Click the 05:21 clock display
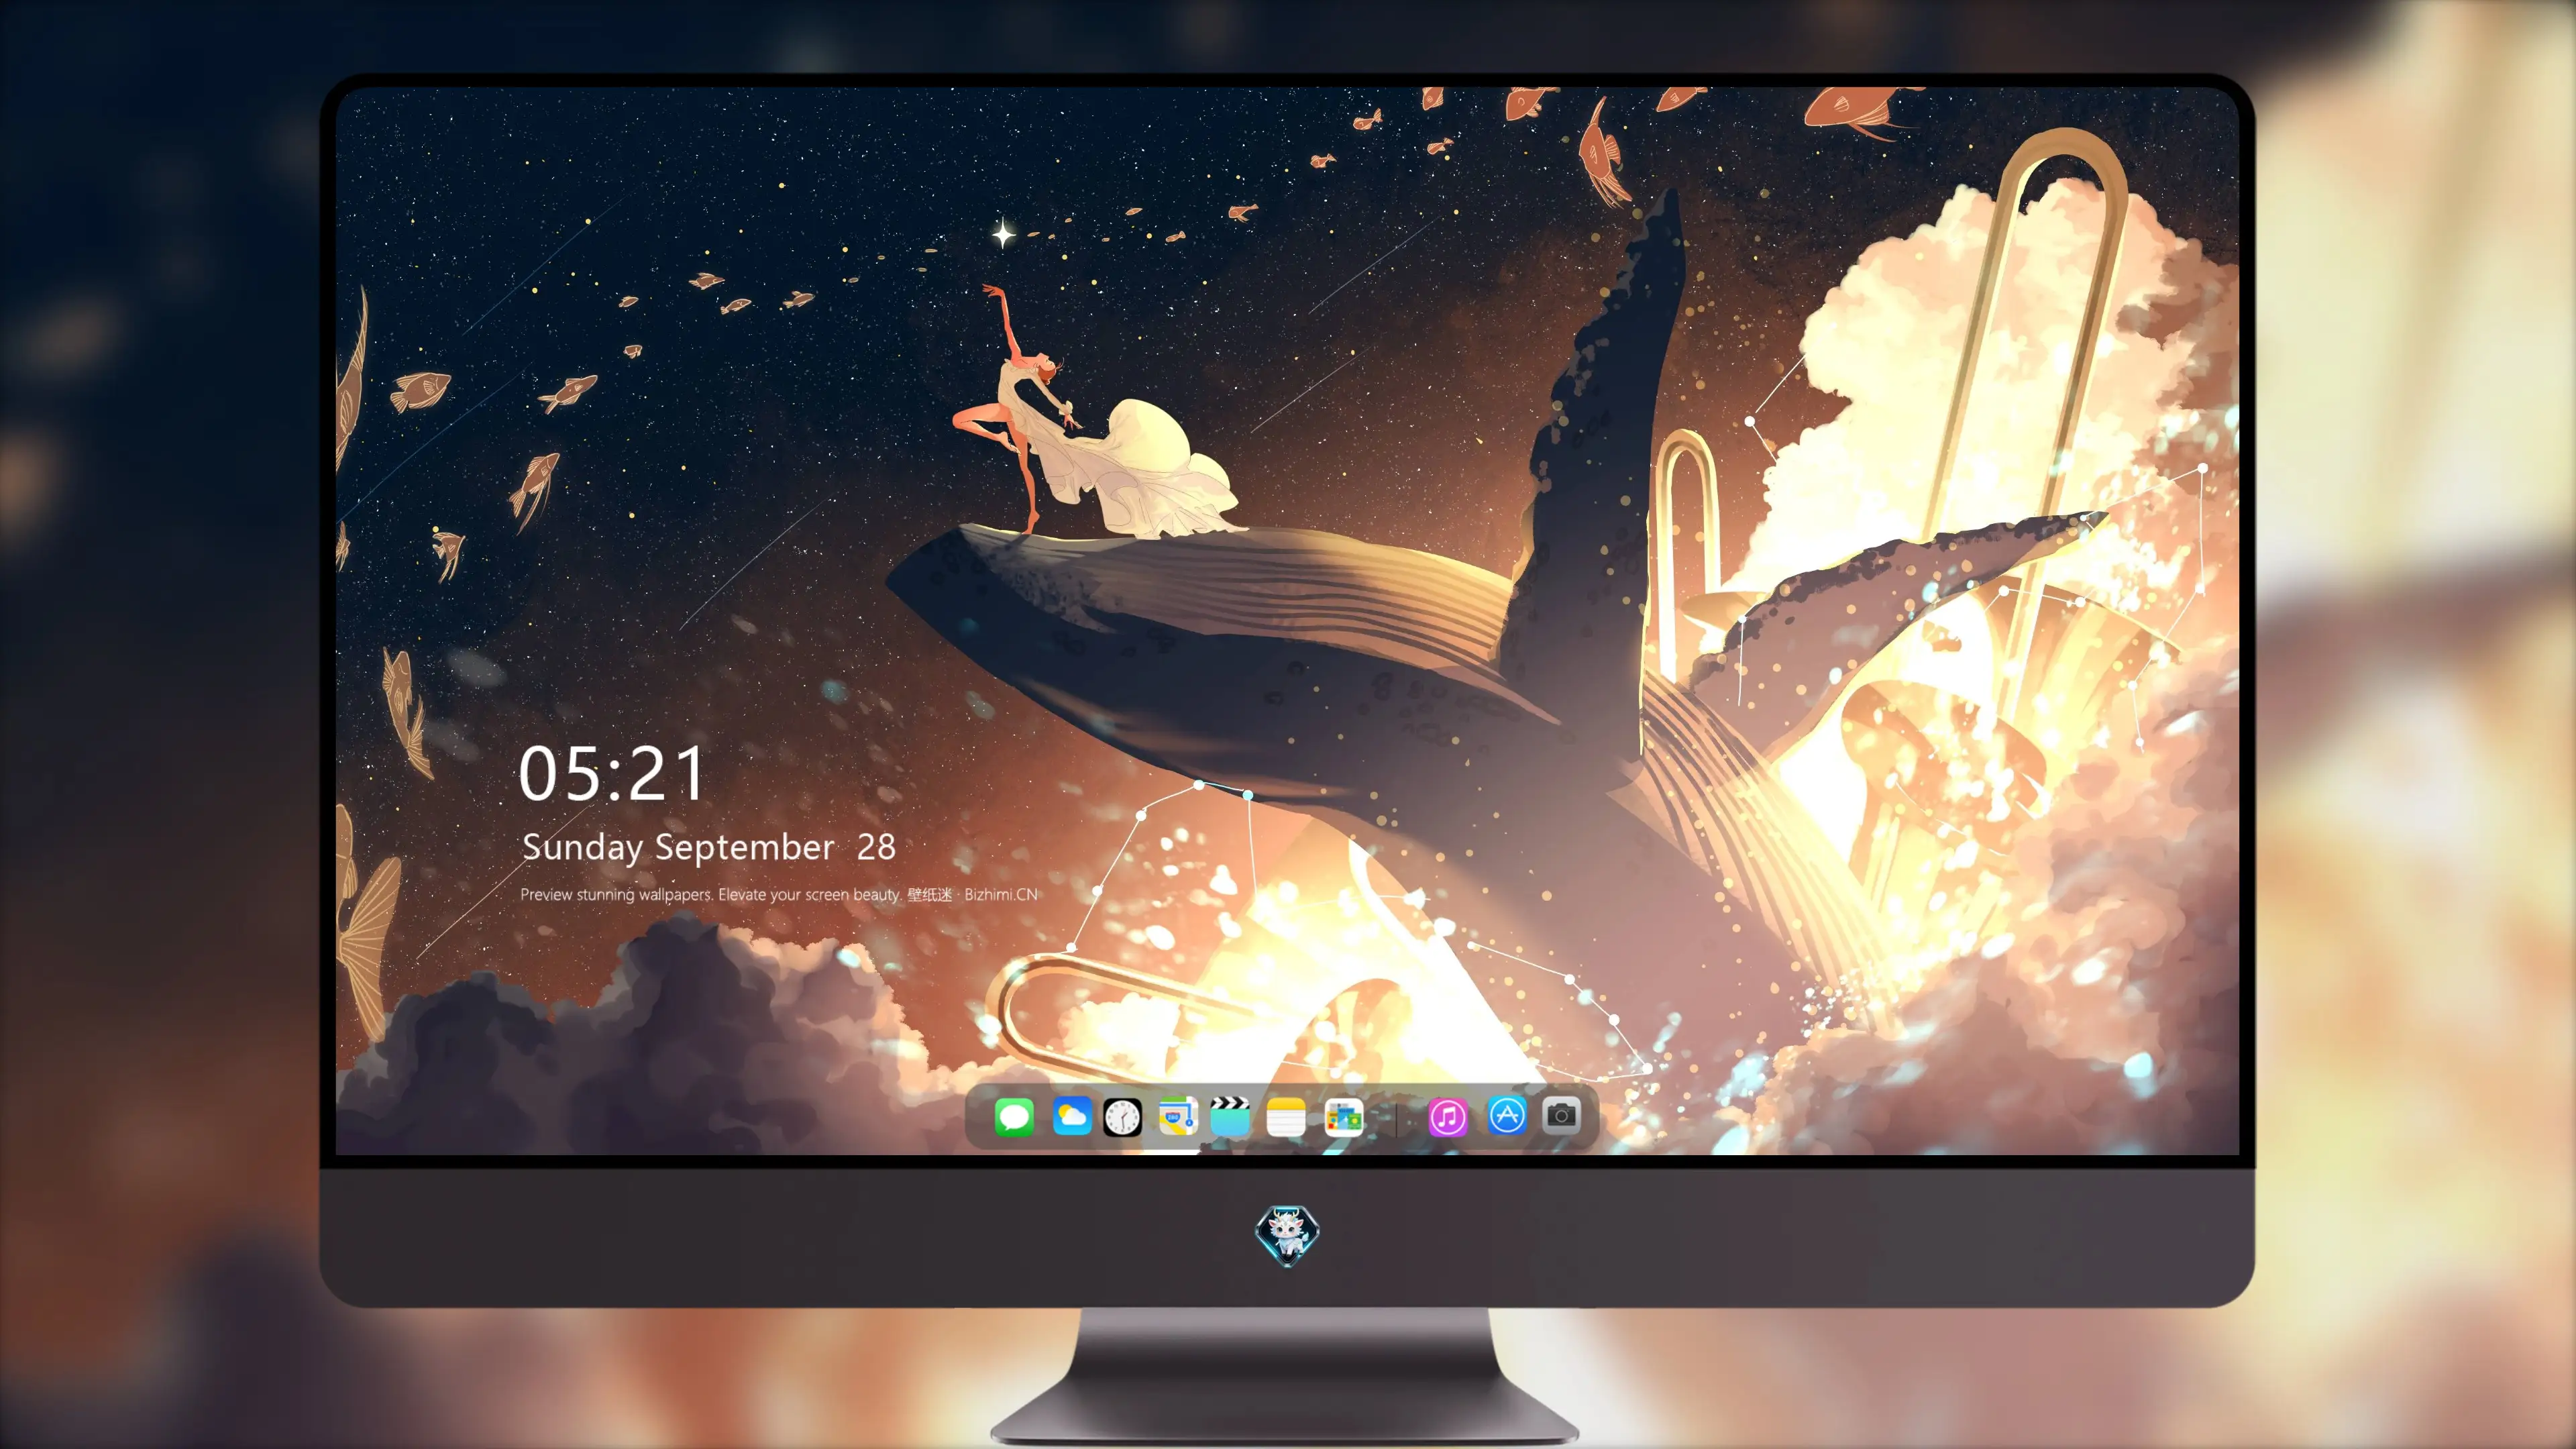2576x1449 pixels. [612, 774]
